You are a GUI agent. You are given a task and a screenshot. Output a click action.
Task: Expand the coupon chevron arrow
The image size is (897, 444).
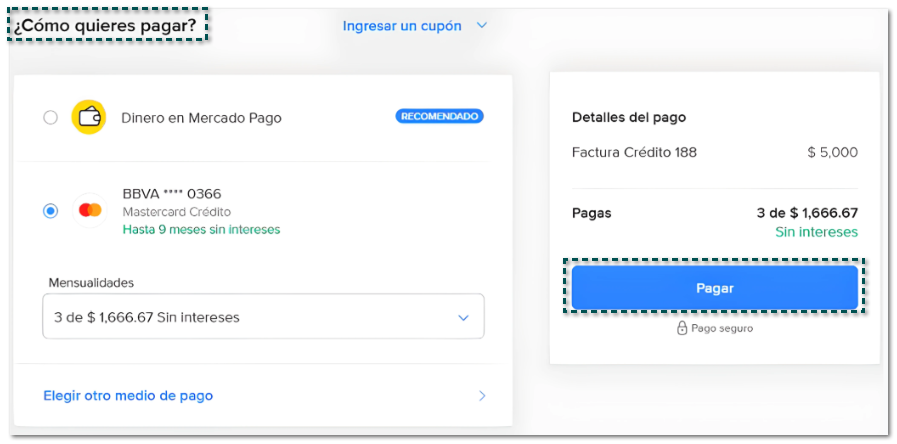click(481, 25)
